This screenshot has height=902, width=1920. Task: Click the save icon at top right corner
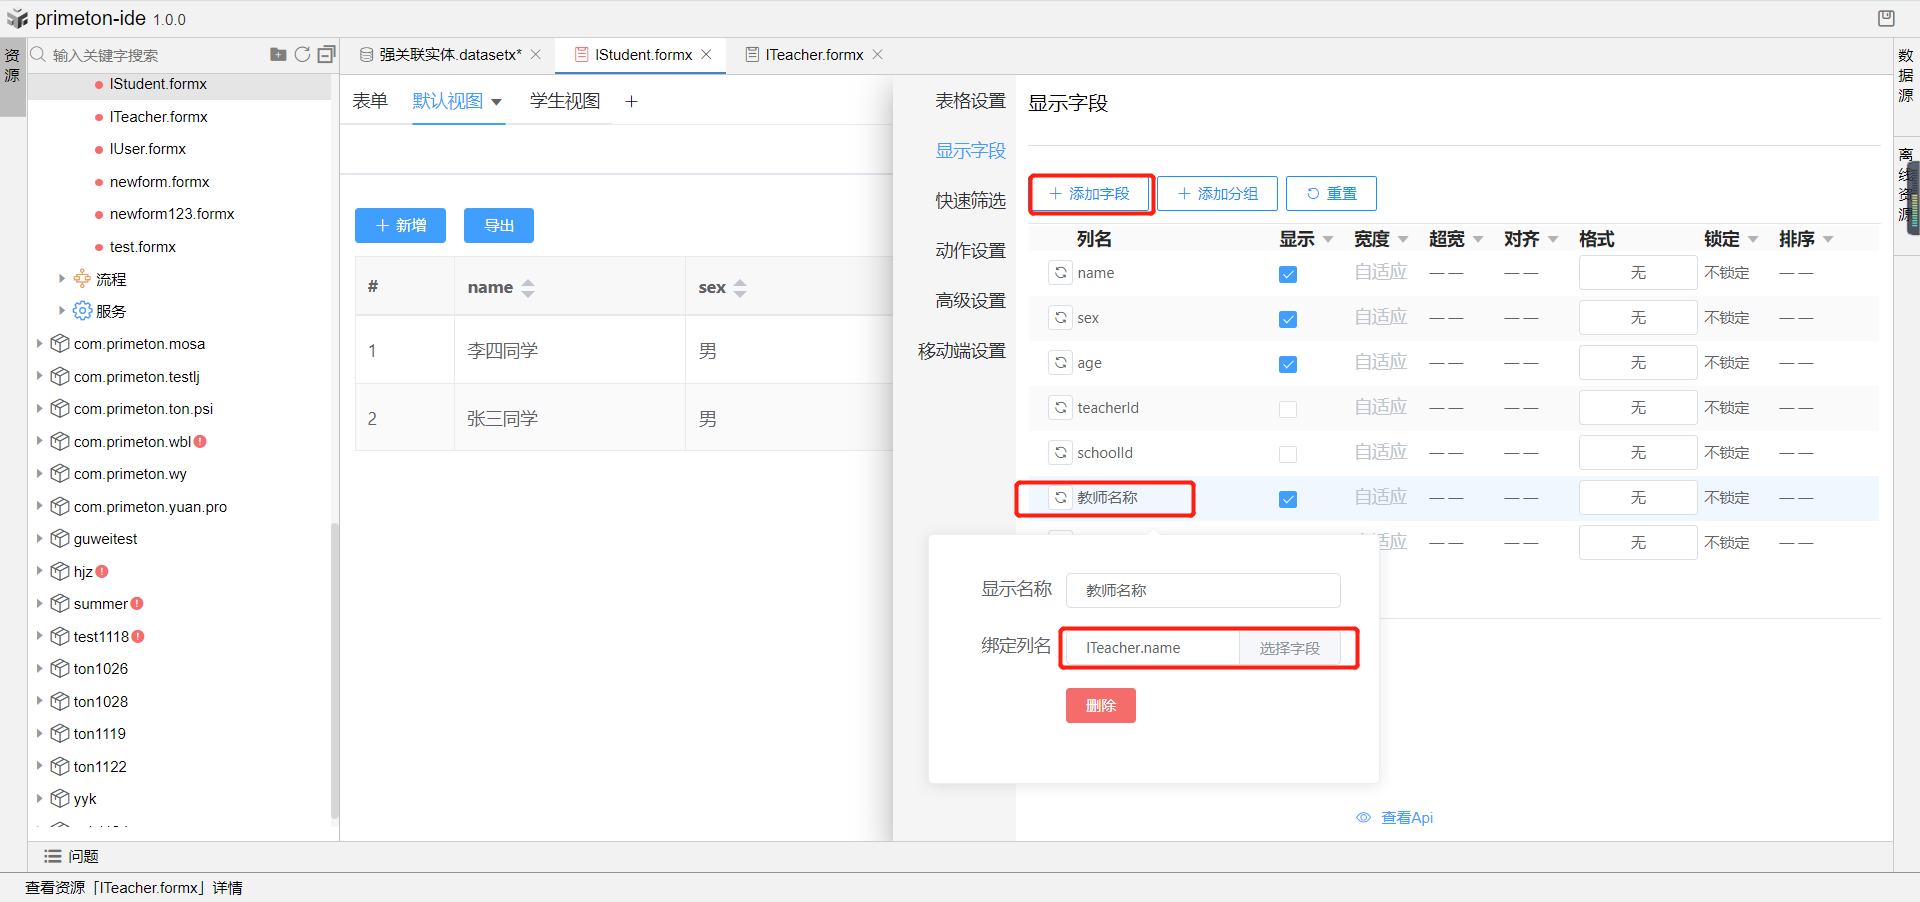[x=1886, y=18]
